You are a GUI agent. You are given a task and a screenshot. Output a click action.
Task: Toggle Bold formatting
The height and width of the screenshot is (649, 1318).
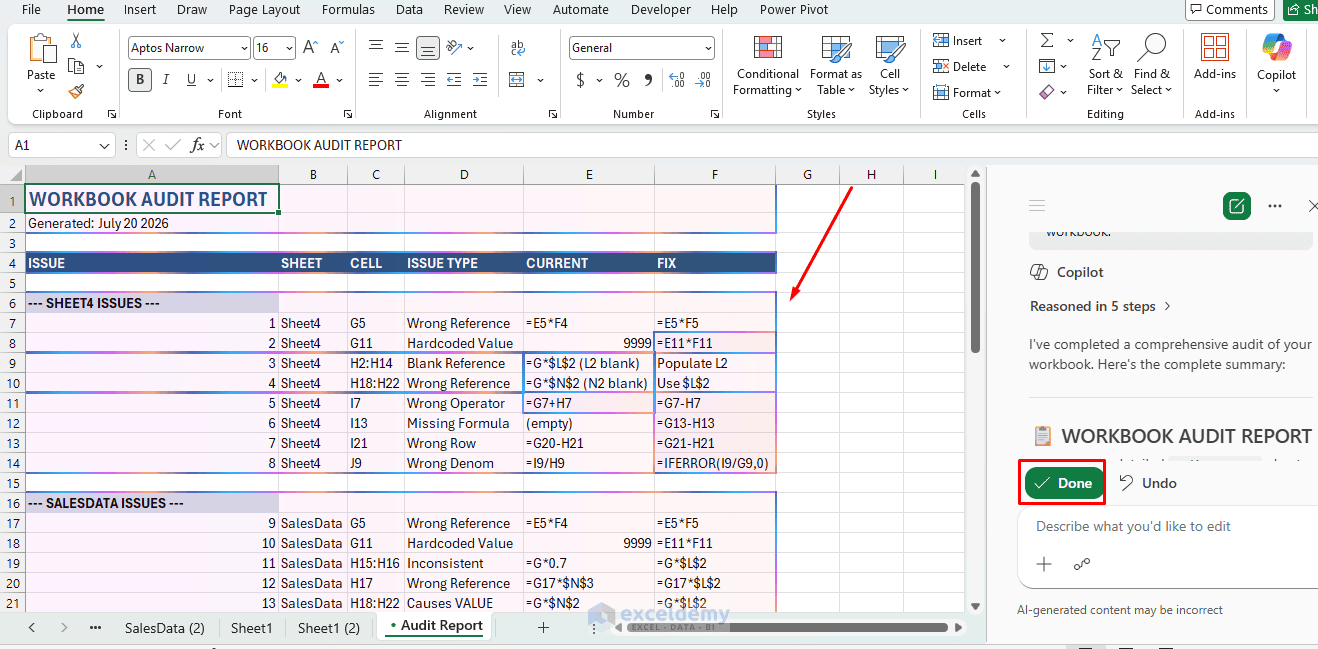(140, 80)
